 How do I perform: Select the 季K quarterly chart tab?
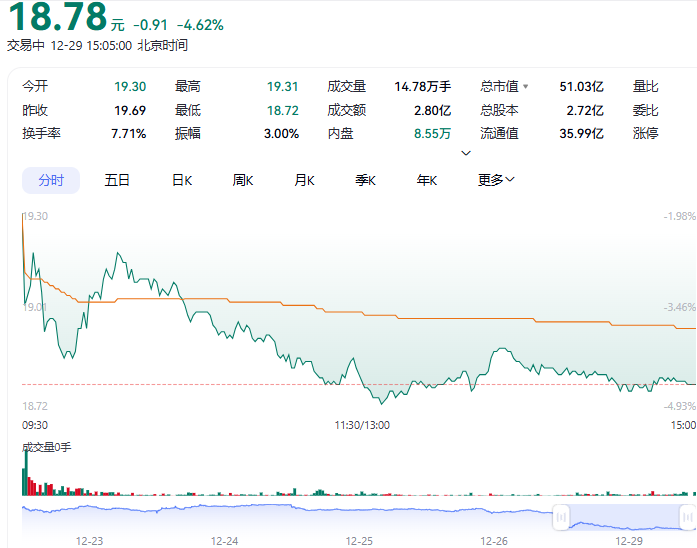pos(365,180)
